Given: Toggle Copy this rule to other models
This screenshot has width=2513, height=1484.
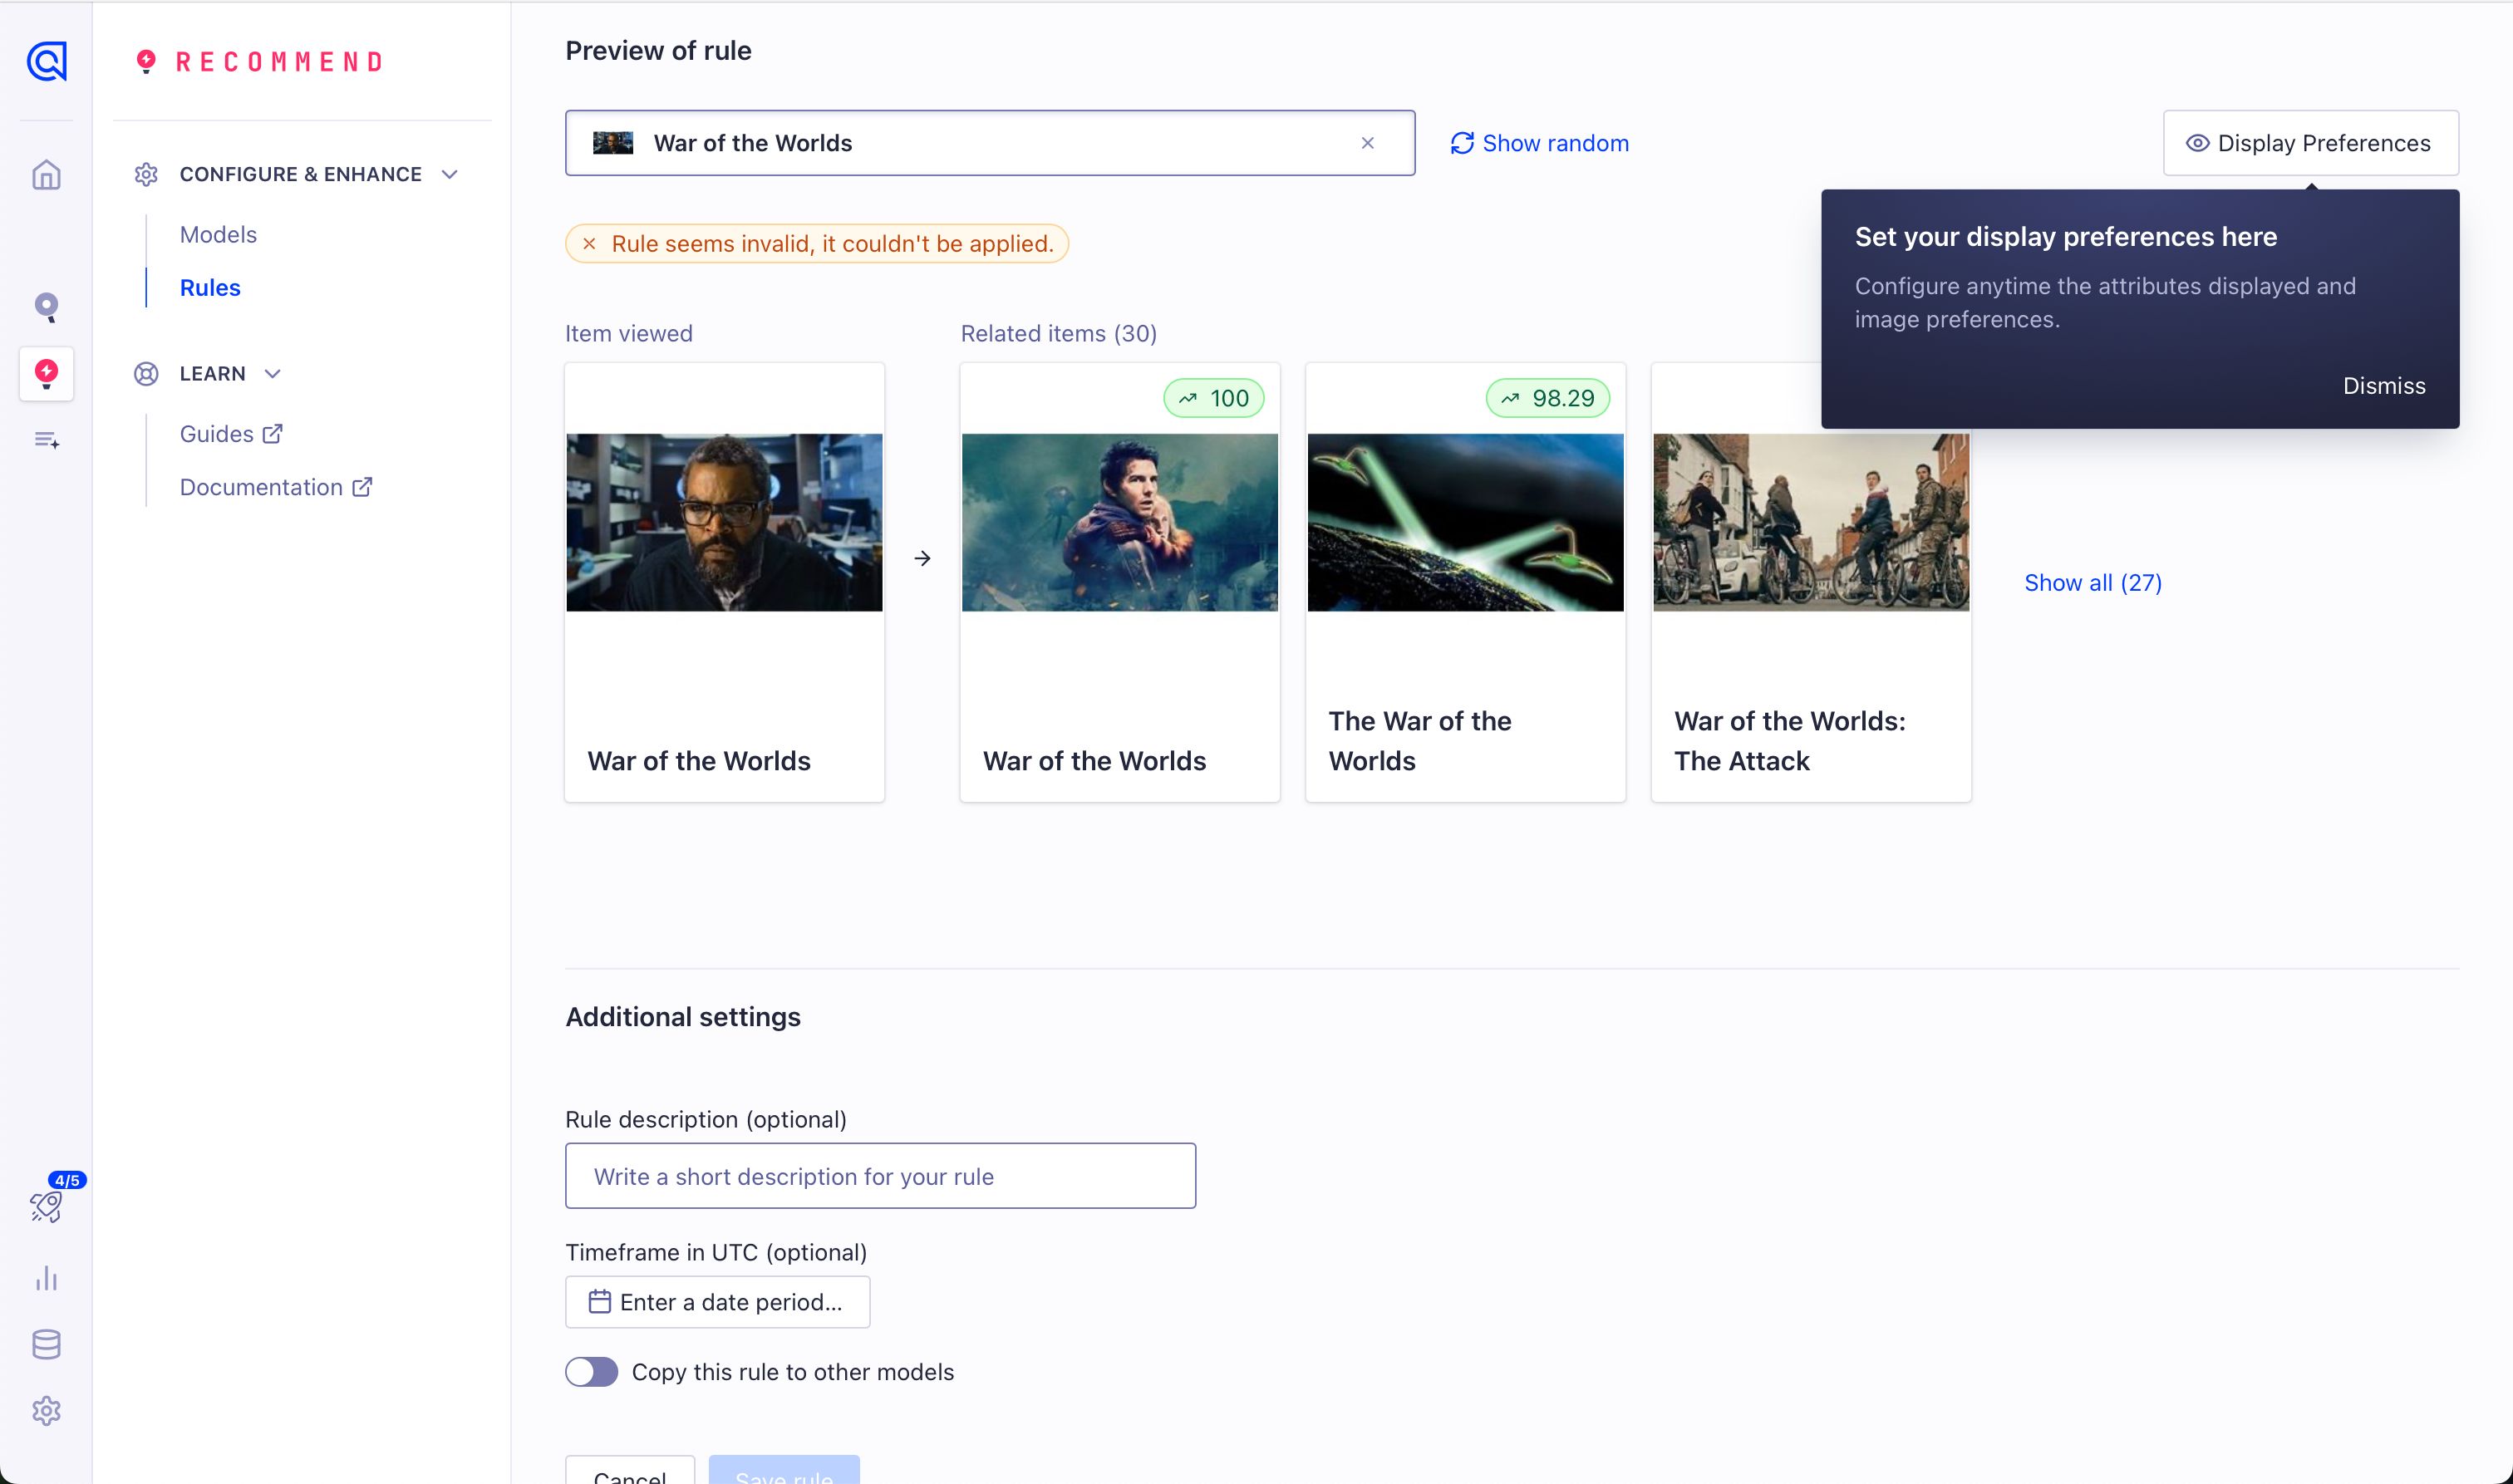Looking at the screenshot, I should pos(591,1372).
